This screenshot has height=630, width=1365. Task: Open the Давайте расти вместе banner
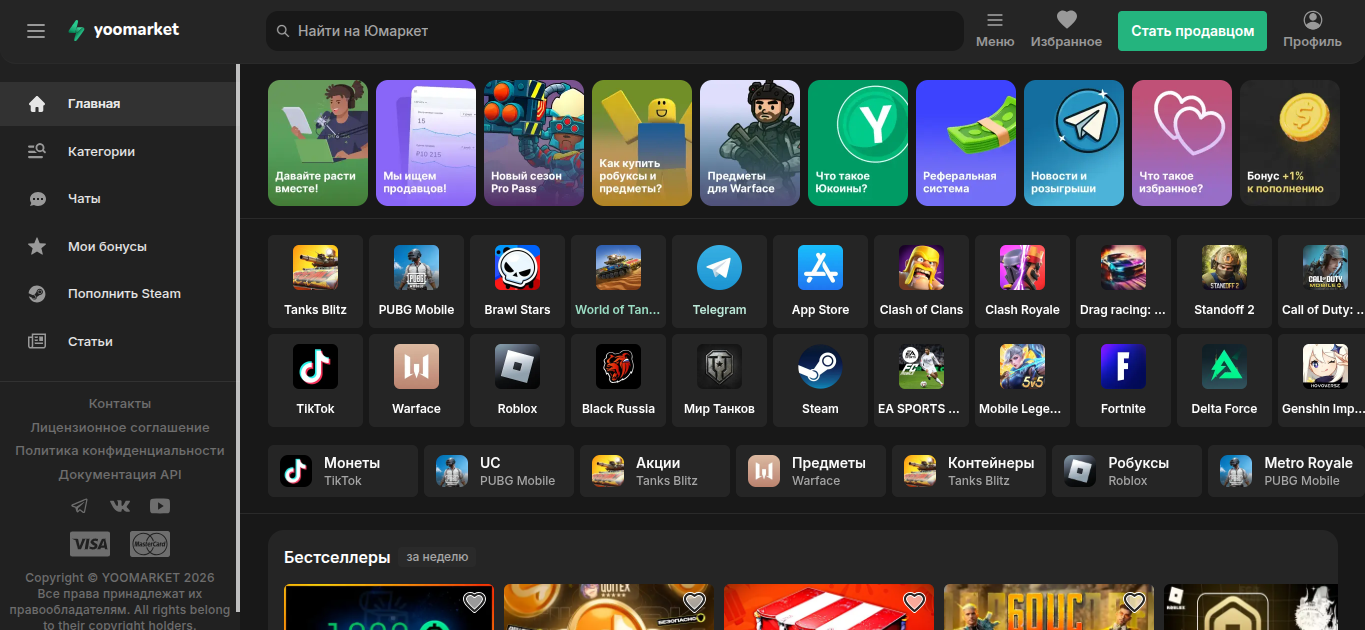tap(318, 143)
